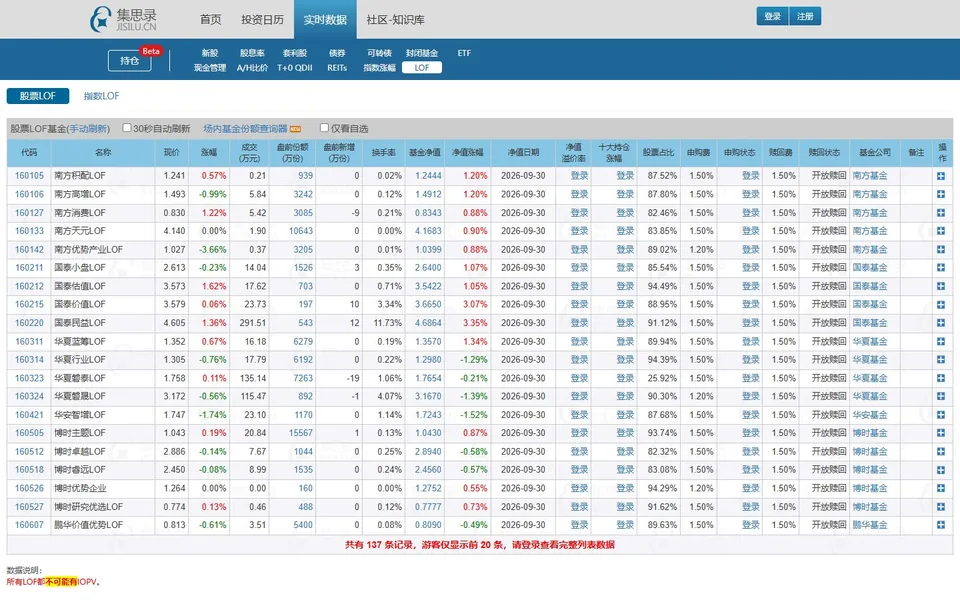Image resolution: width=960 pixels, height=600 pixels.
Task: Tick the 仅看自选 checkbox
Action: 324,127
